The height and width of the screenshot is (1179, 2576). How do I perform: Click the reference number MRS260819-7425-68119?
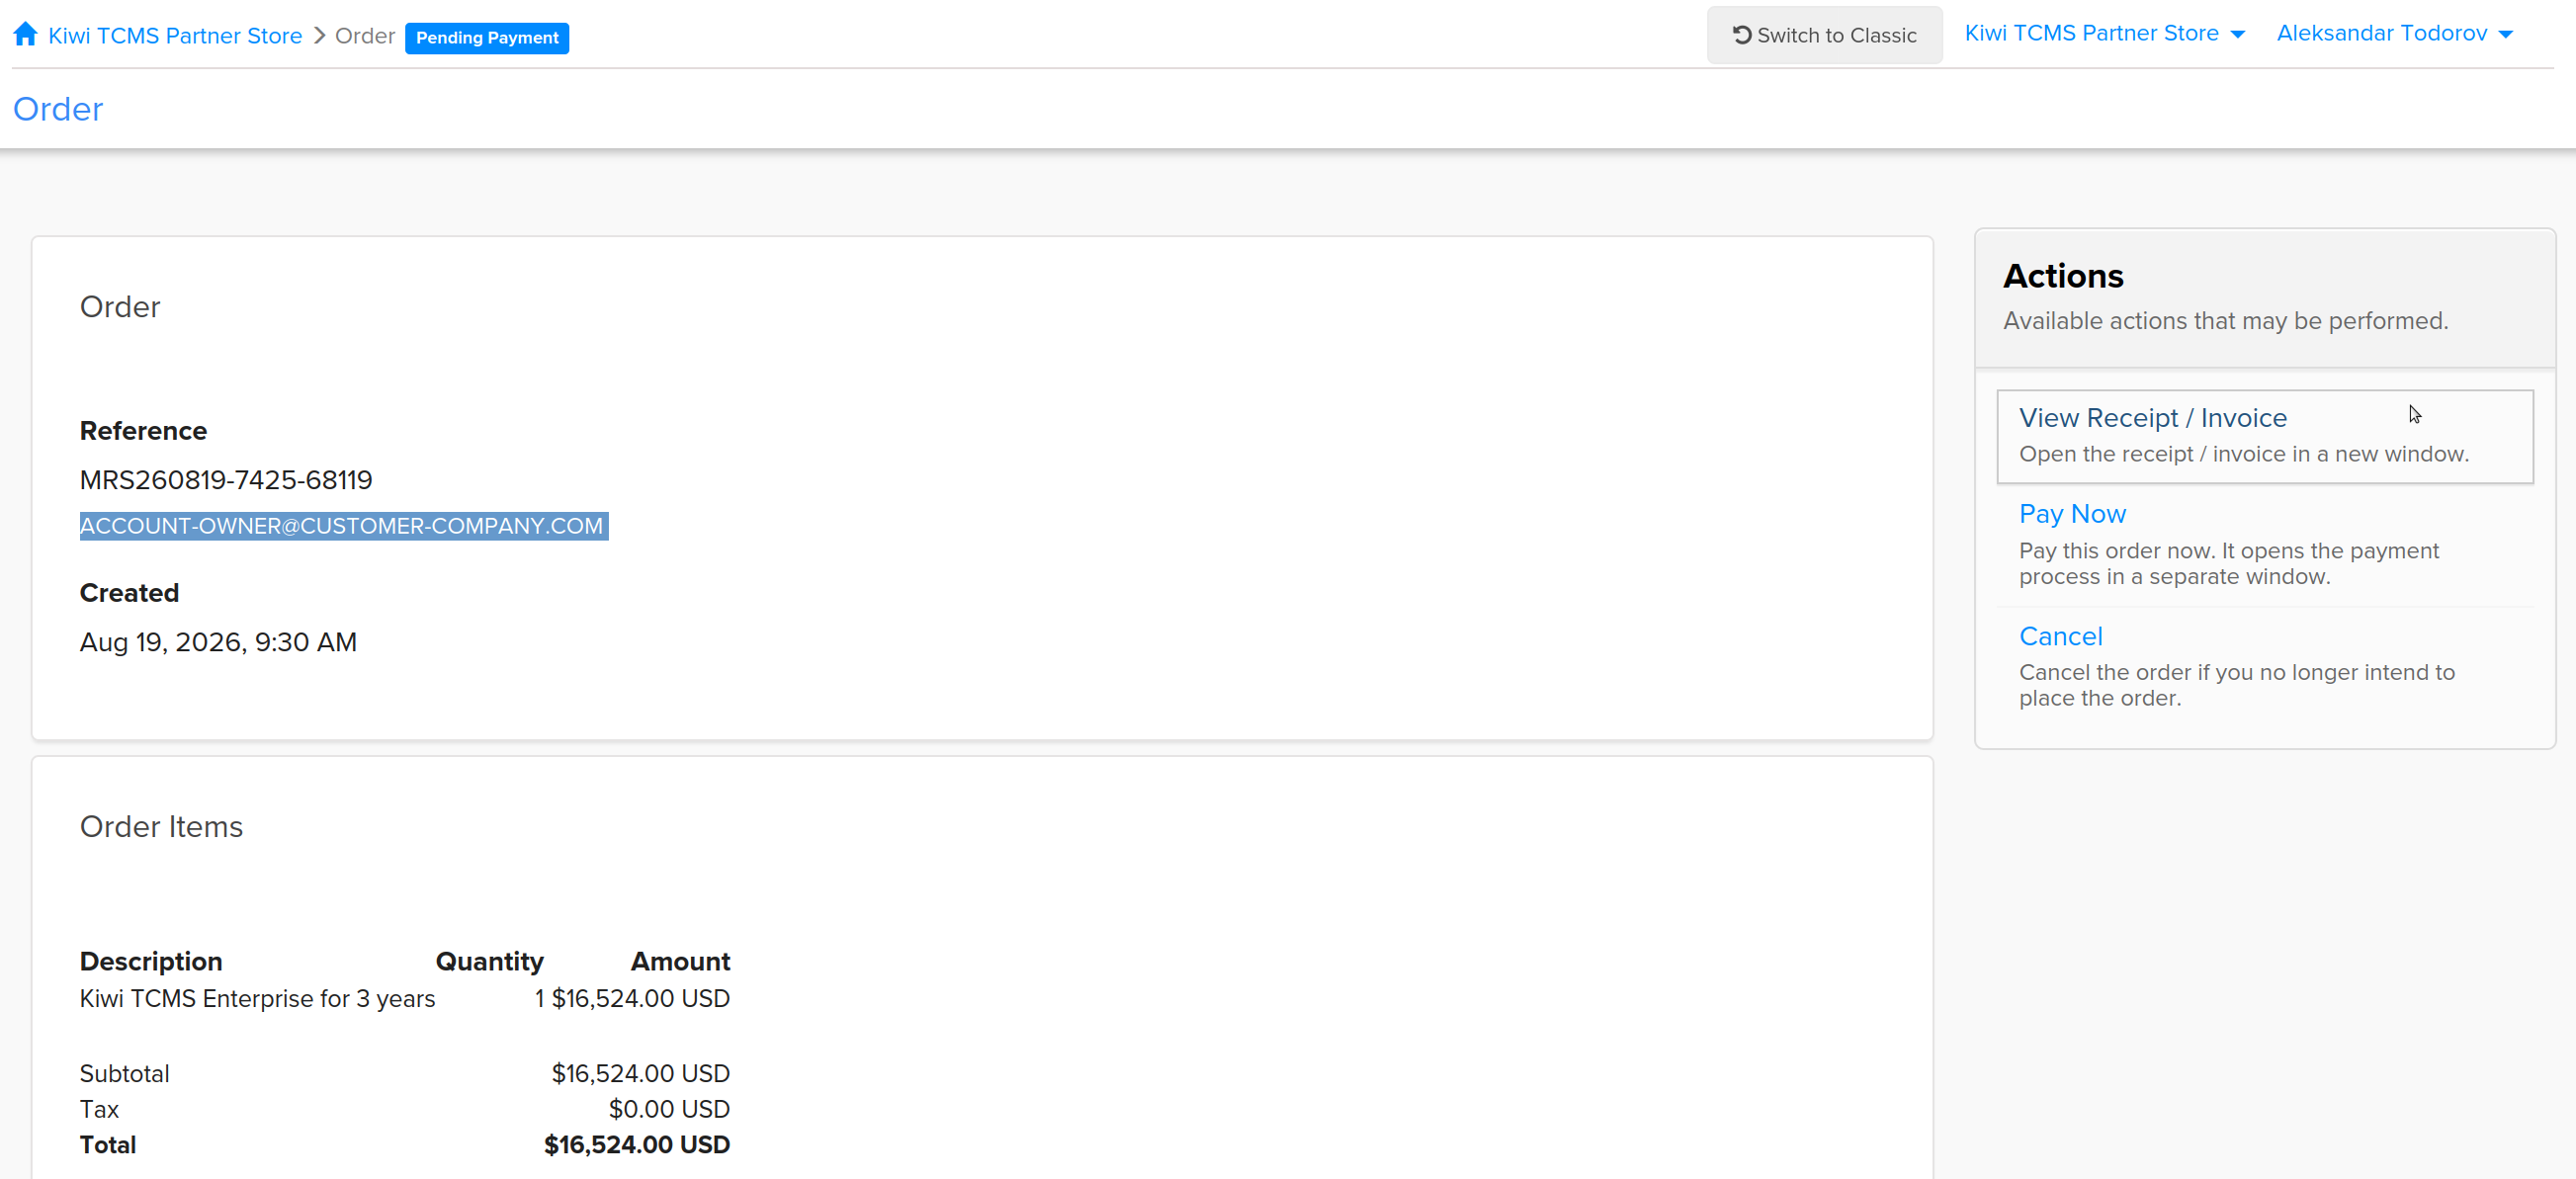(226, 480)
